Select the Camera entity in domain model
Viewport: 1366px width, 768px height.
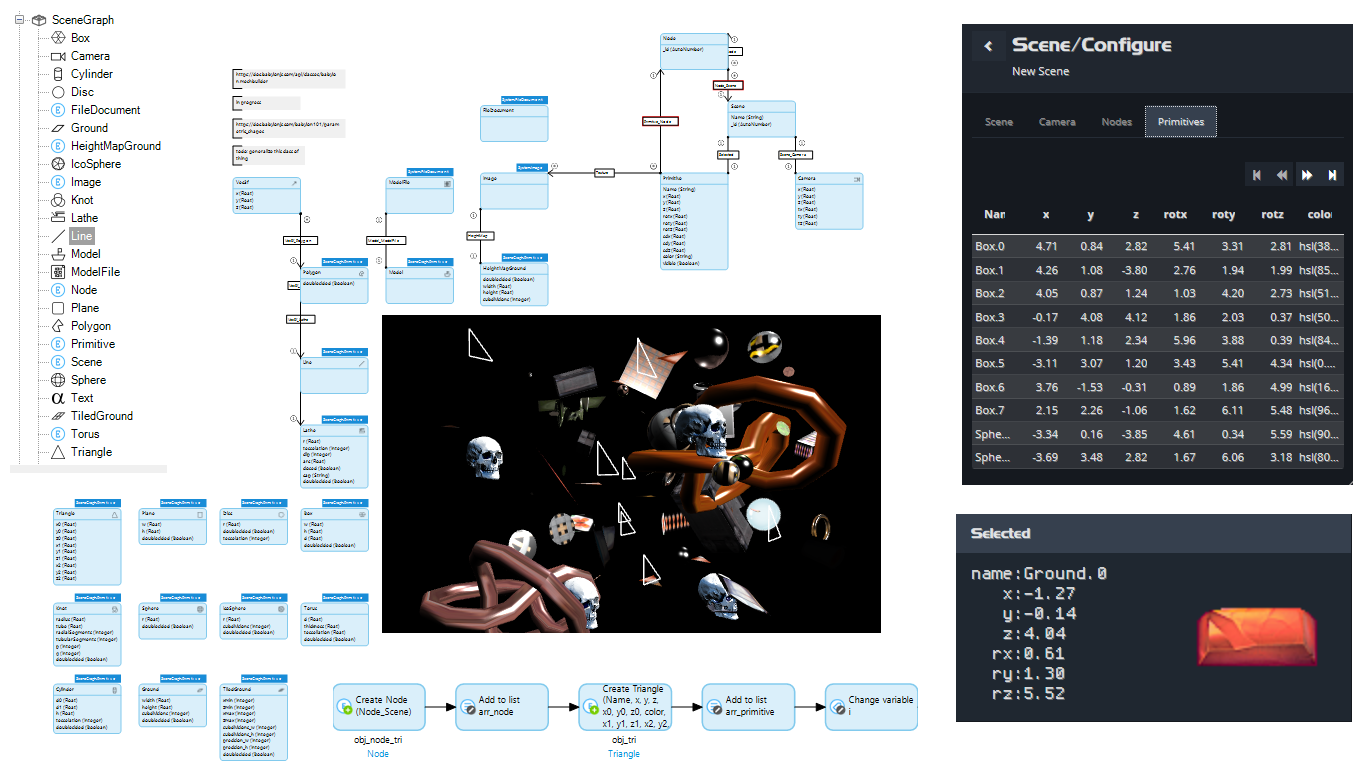point(829,199)
